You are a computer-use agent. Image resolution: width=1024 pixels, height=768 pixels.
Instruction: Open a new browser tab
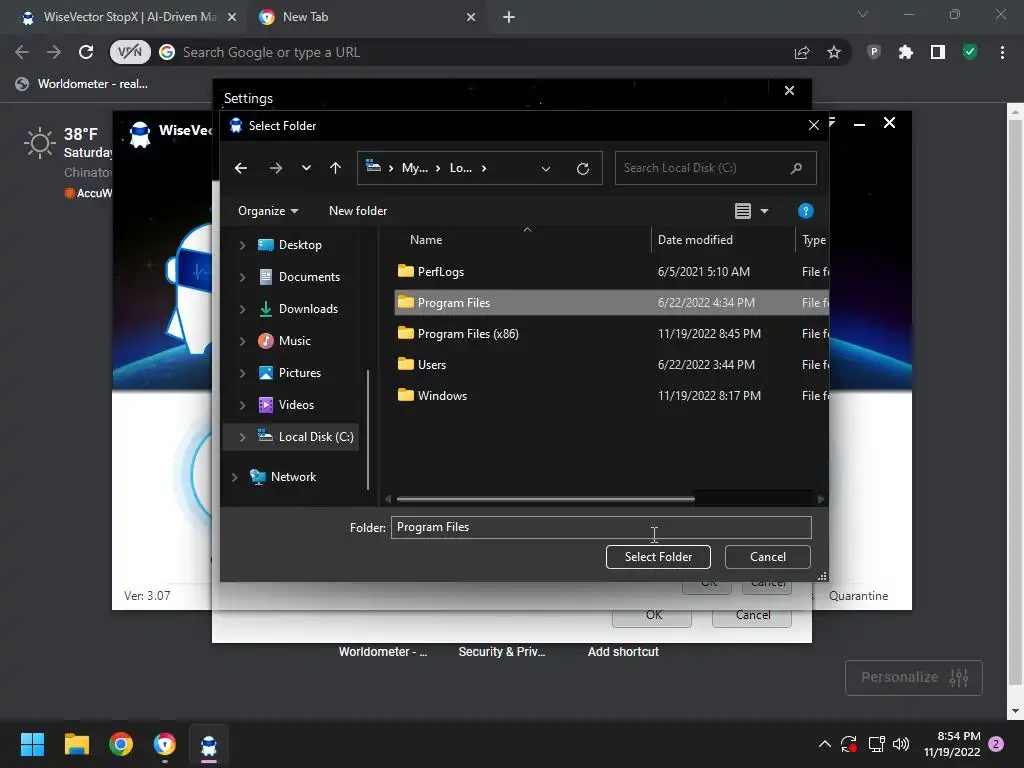click(509, 18)
